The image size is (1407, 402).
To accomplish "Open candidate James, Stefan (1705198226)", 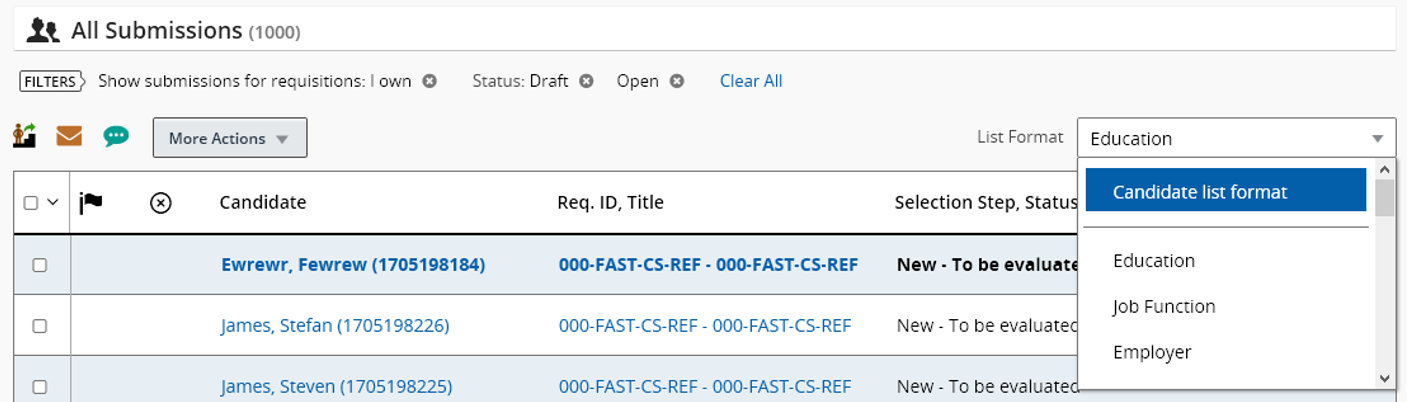I will tap(335, 326).
